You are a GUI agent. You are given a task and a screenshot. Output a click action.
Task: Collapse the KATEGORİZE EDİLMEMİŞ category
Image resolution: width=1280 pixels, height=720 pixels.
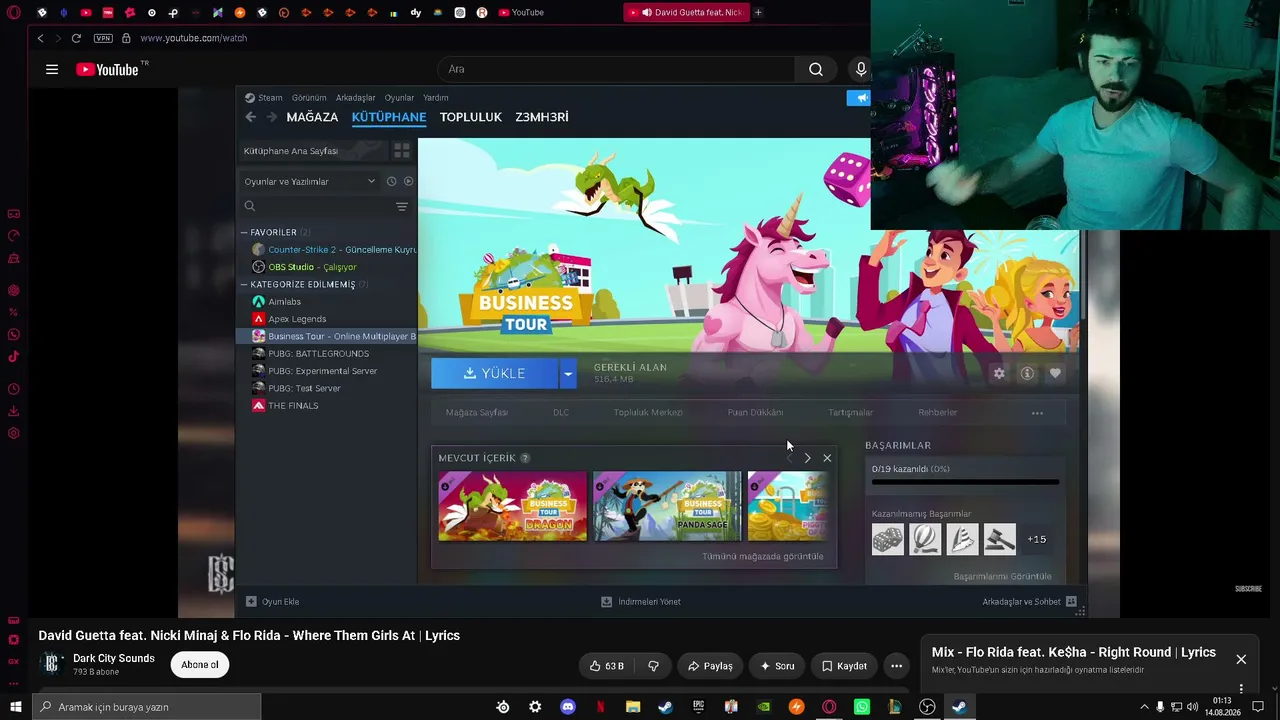tap(244, 284)
